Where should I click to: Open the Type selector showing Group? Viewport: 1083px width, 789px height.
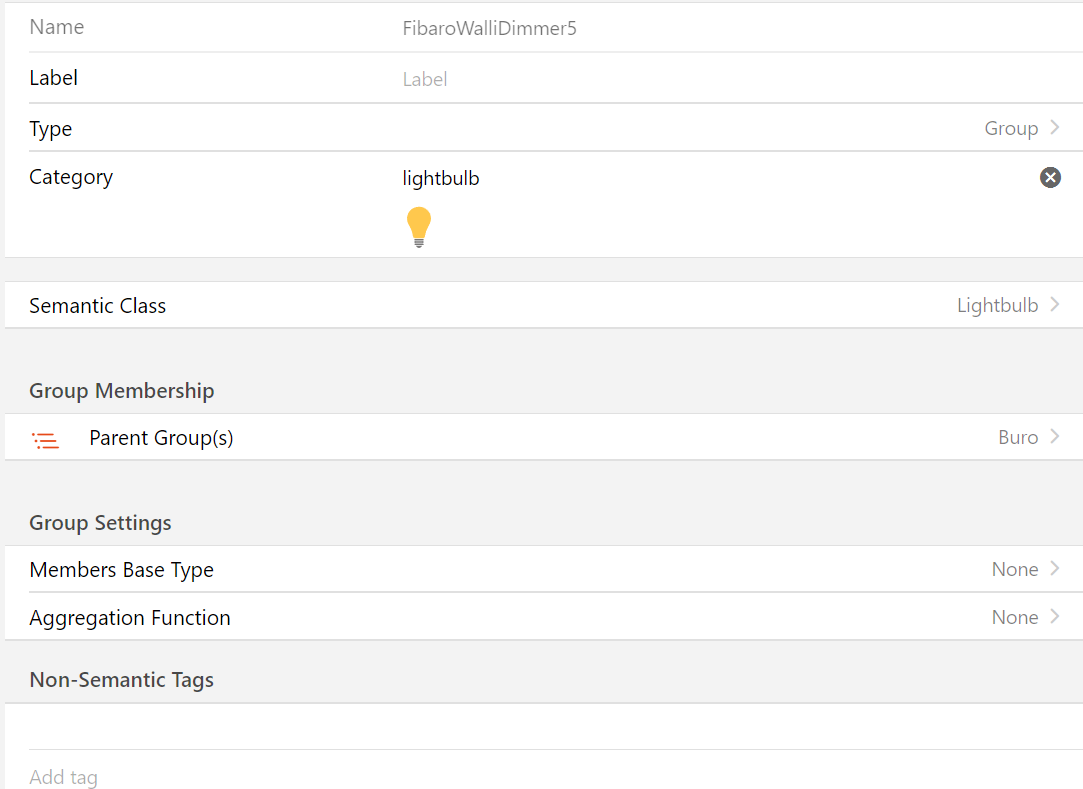point(1011,128)
